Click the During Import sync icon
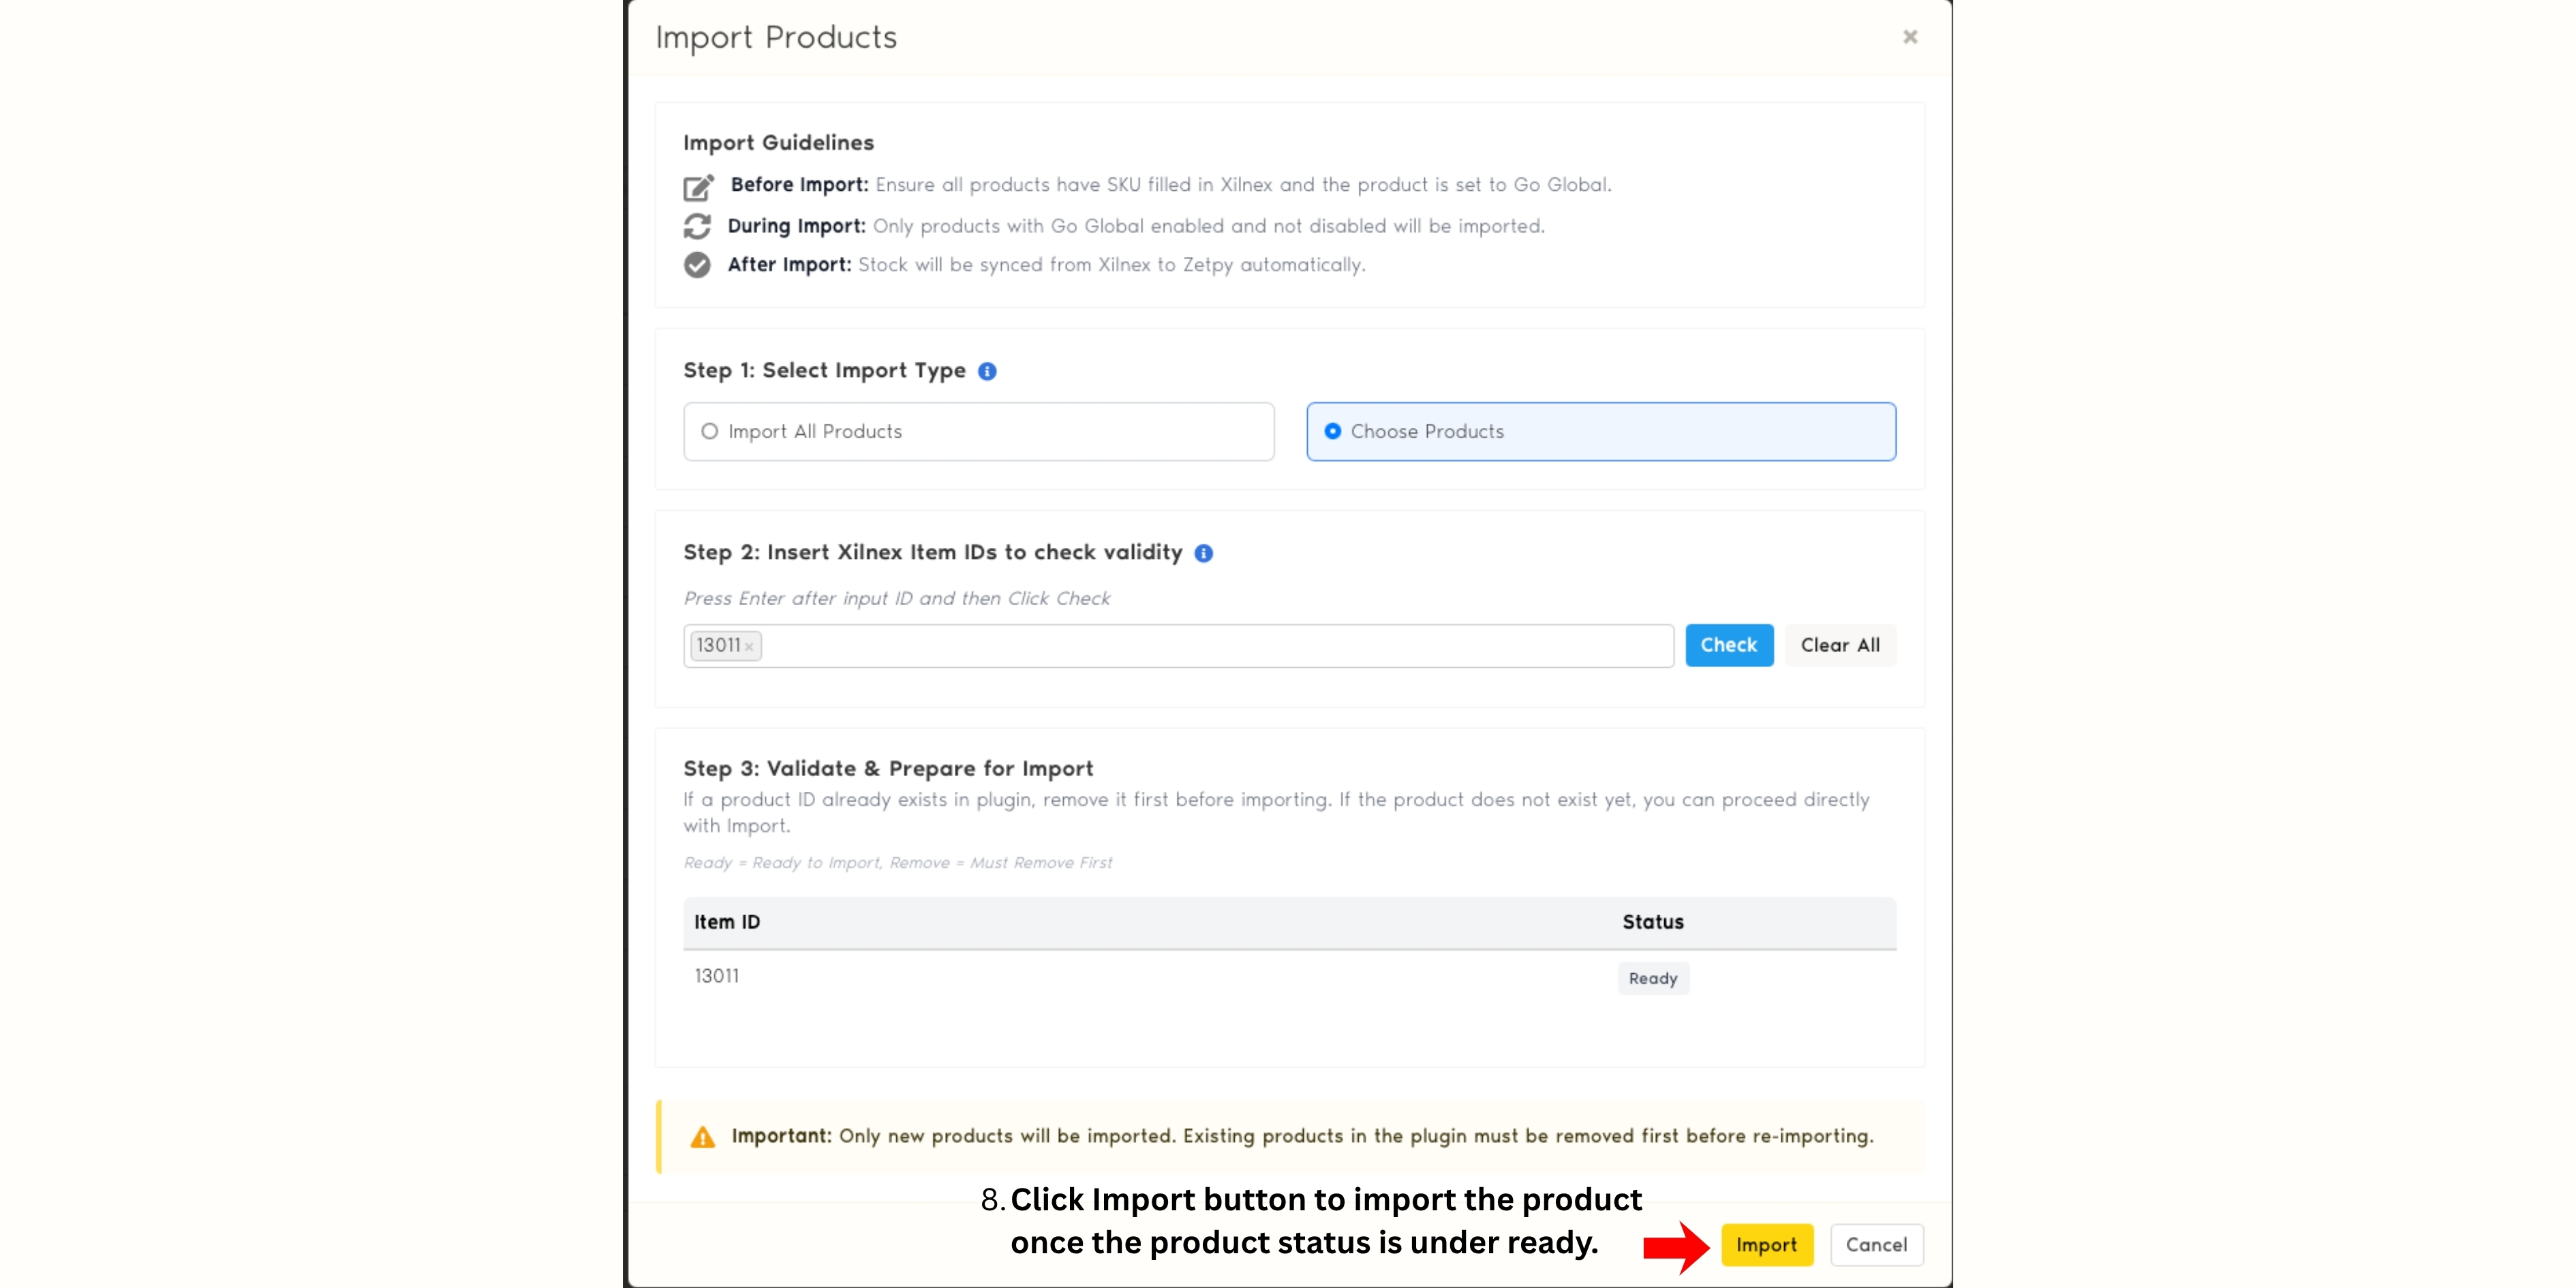 click(x=697, y=227)
